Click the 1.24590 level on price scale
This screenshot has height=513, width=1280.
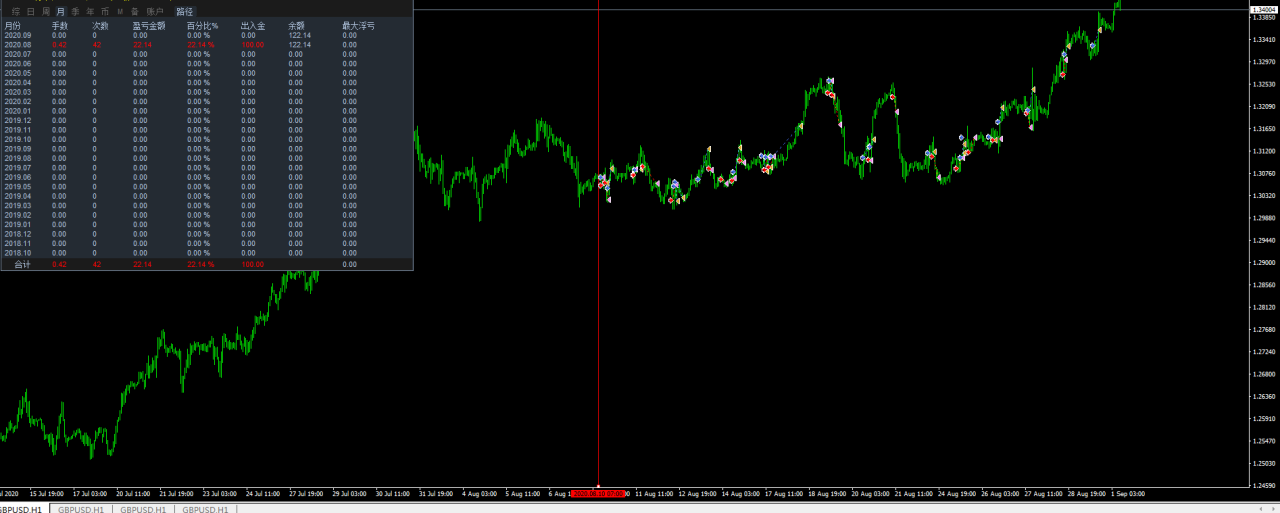click(1264, 486)
